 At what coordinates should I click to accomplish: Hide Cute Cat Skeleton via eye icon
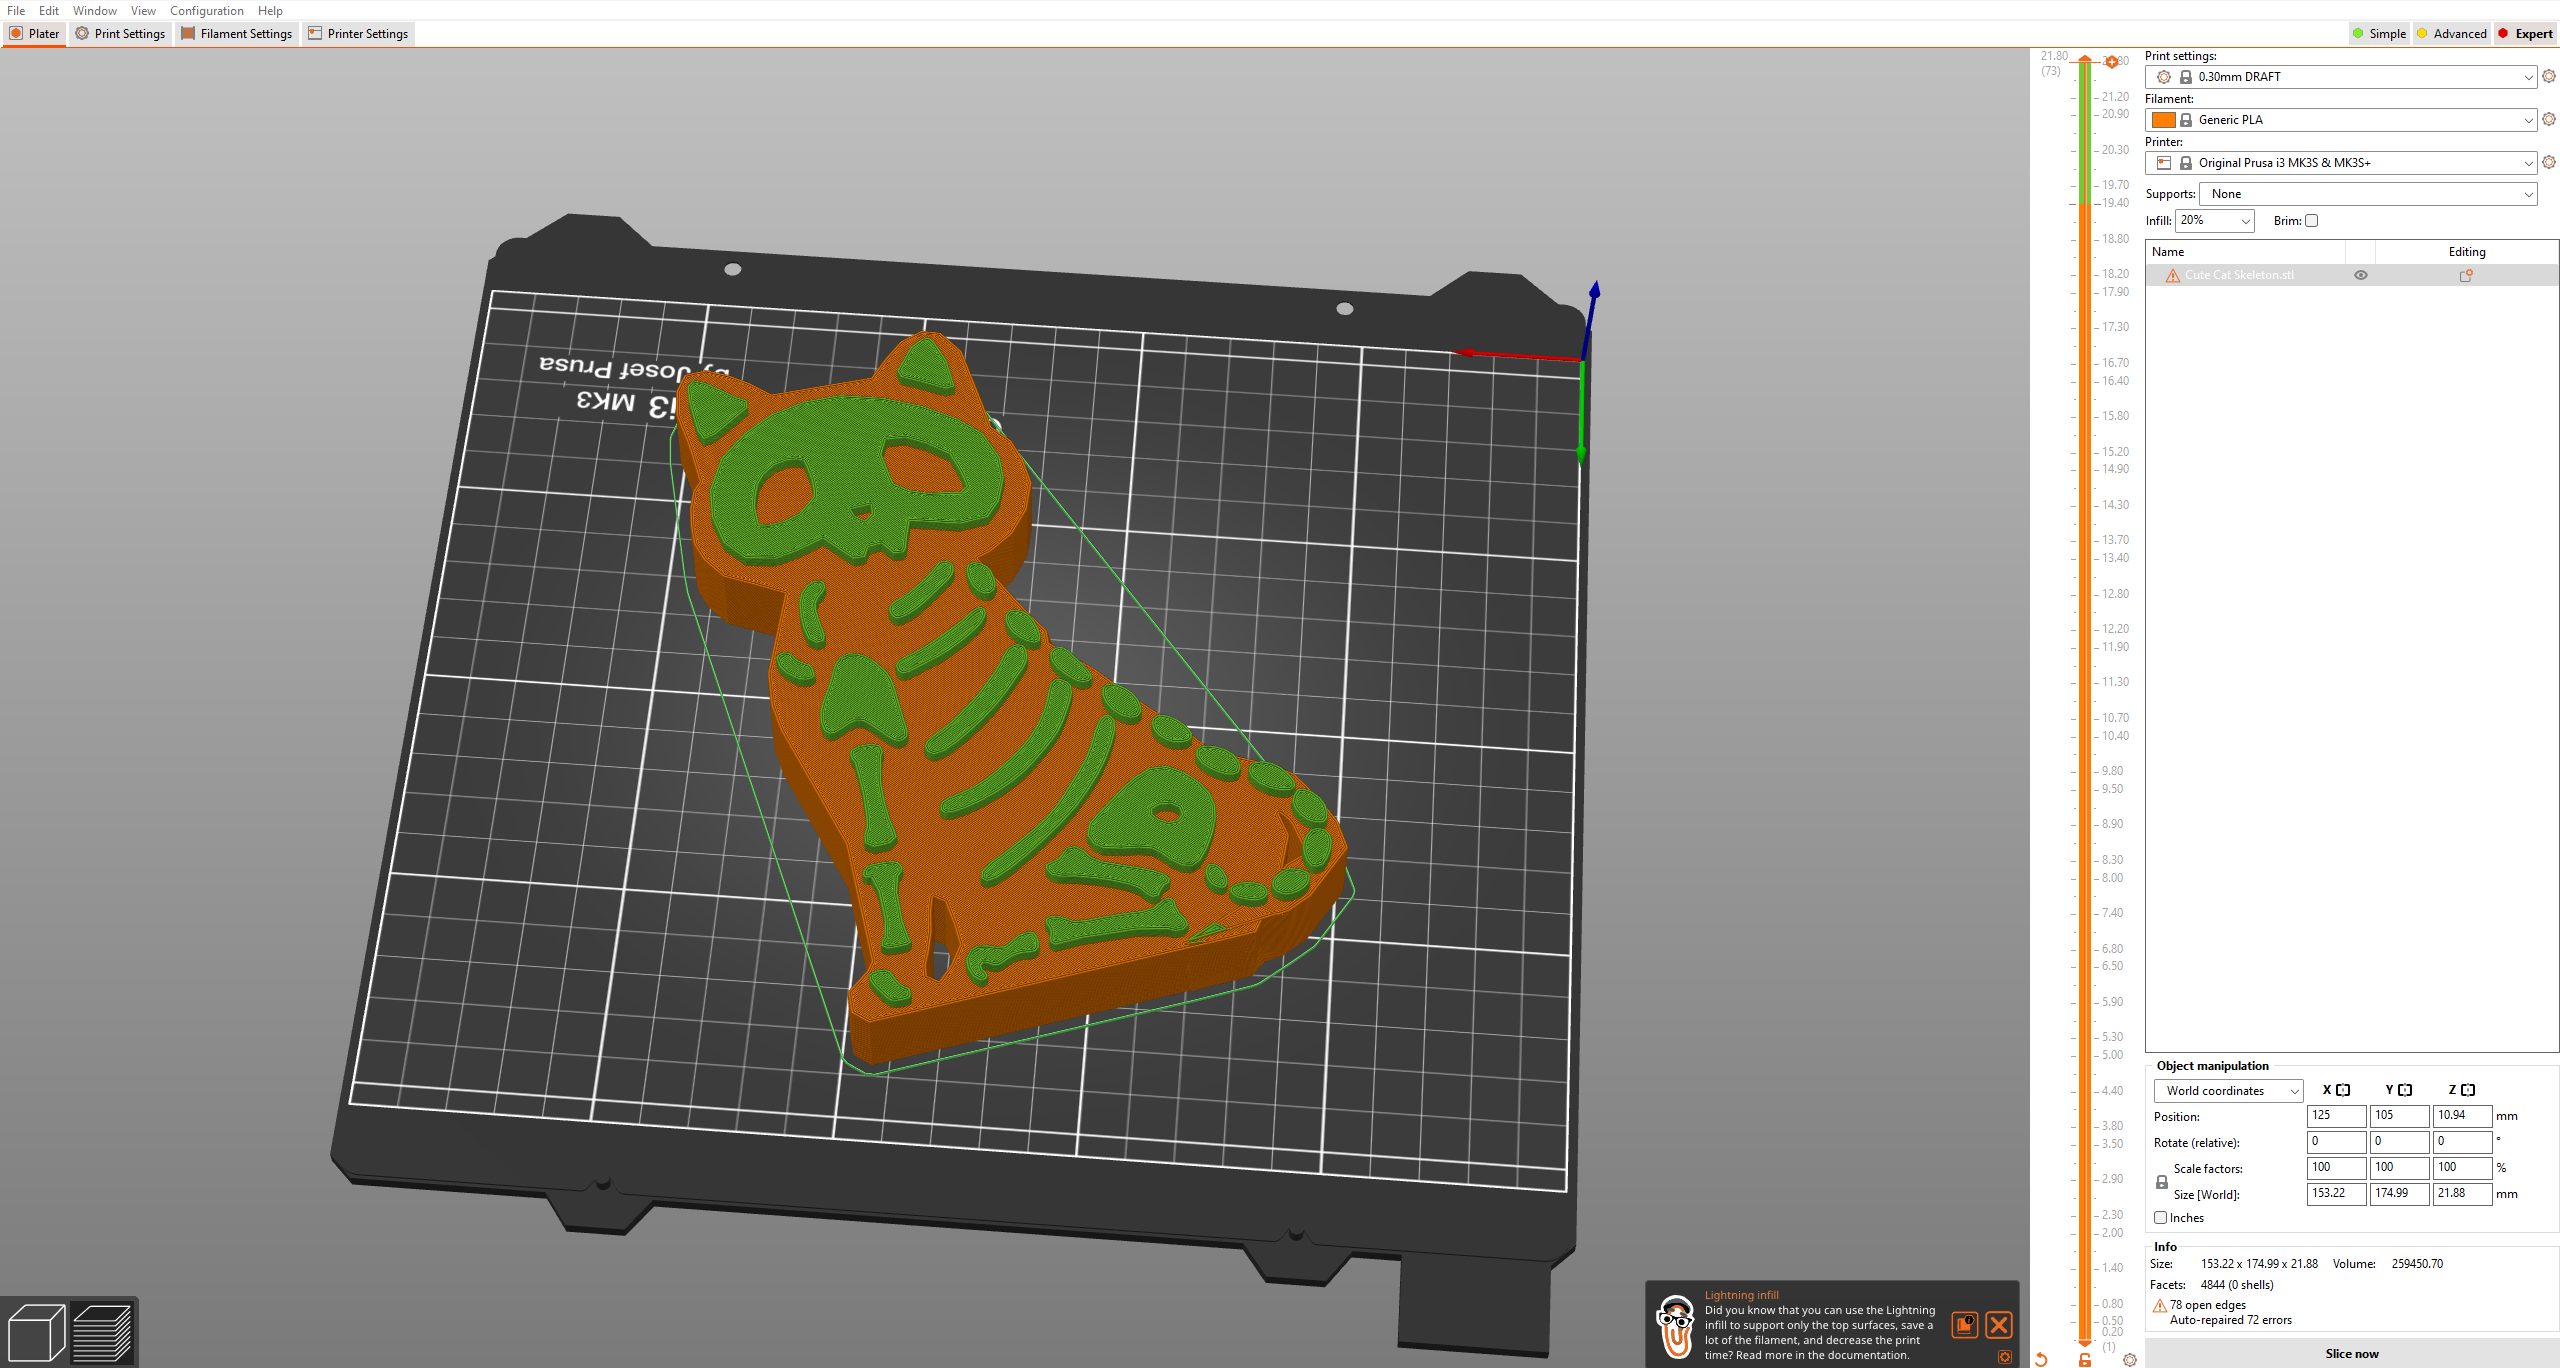(x=2361, y=276)
